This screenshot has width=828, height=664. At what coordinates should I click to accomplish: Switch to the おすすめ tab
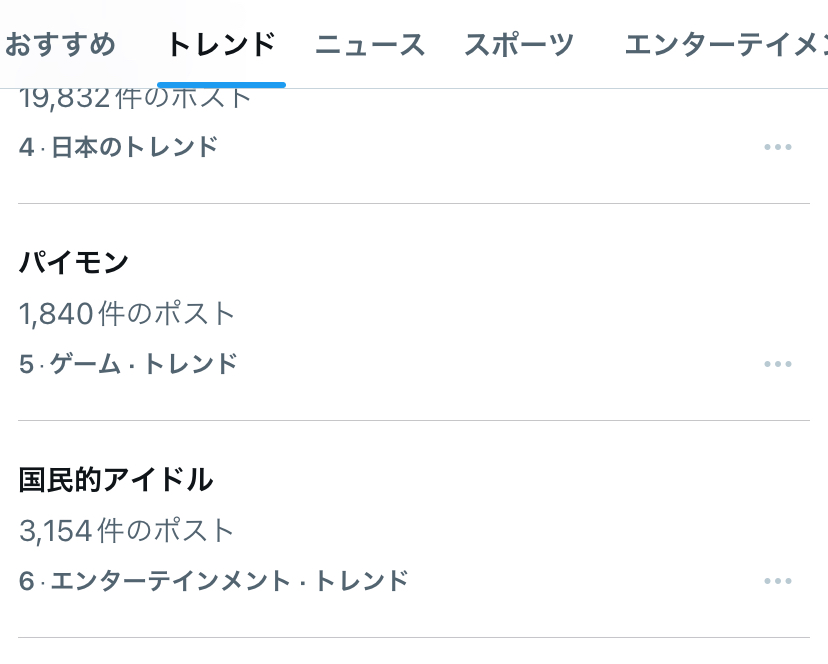60,45
